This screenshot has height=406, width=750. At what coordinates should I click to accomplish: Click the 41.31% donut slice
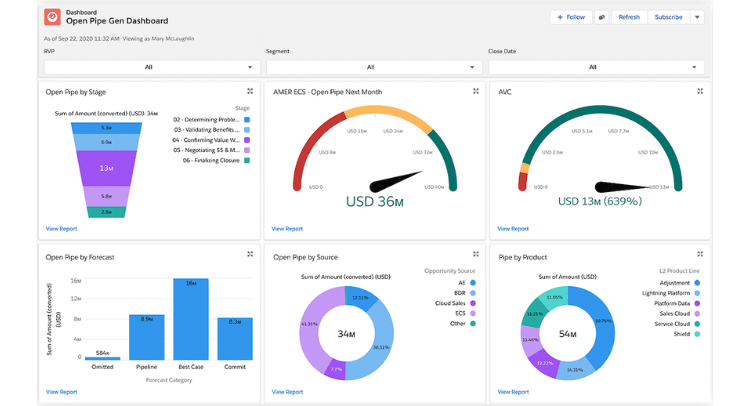pos(309,324)
